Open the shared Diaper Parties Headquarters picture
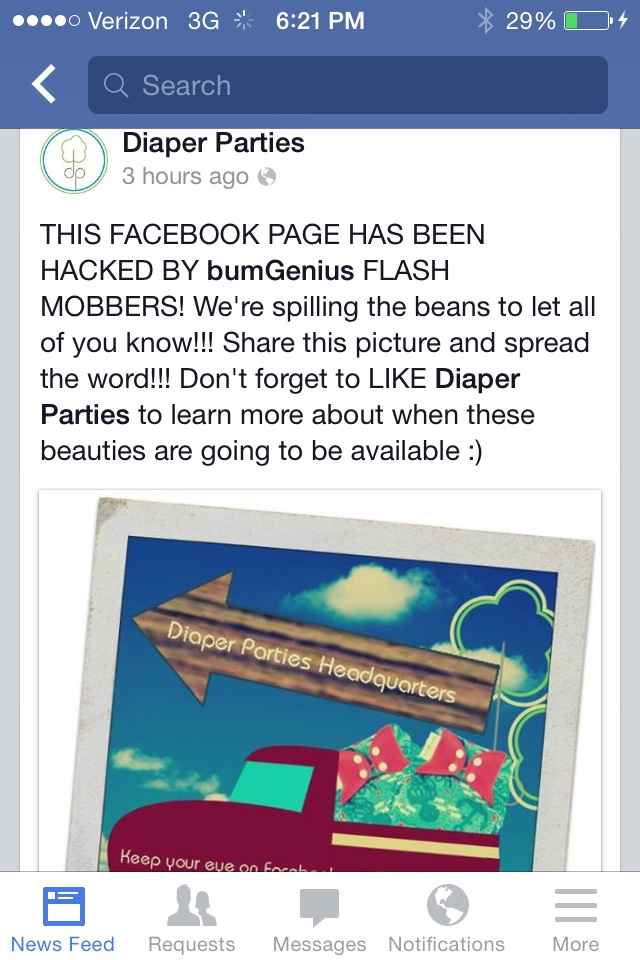The width and height of the screenshot is (640, 960). point(320,680)
